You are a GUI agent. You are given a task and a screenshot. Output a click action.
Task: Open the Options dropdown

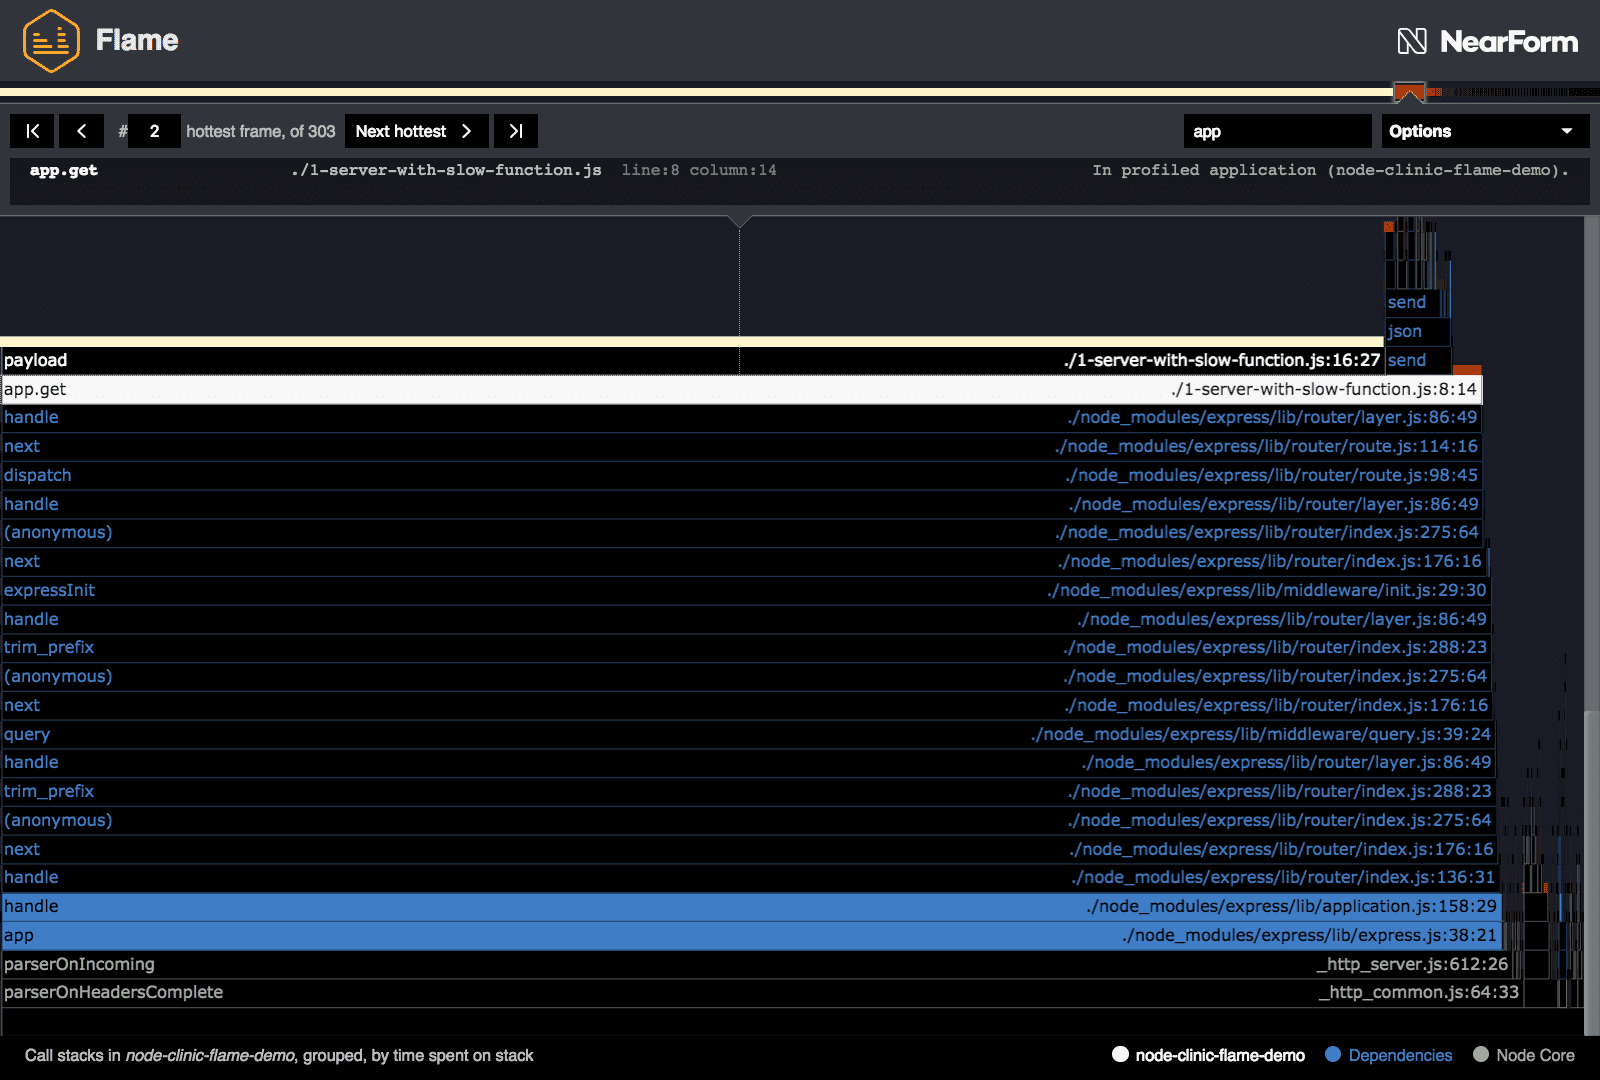pos(1484,130)
